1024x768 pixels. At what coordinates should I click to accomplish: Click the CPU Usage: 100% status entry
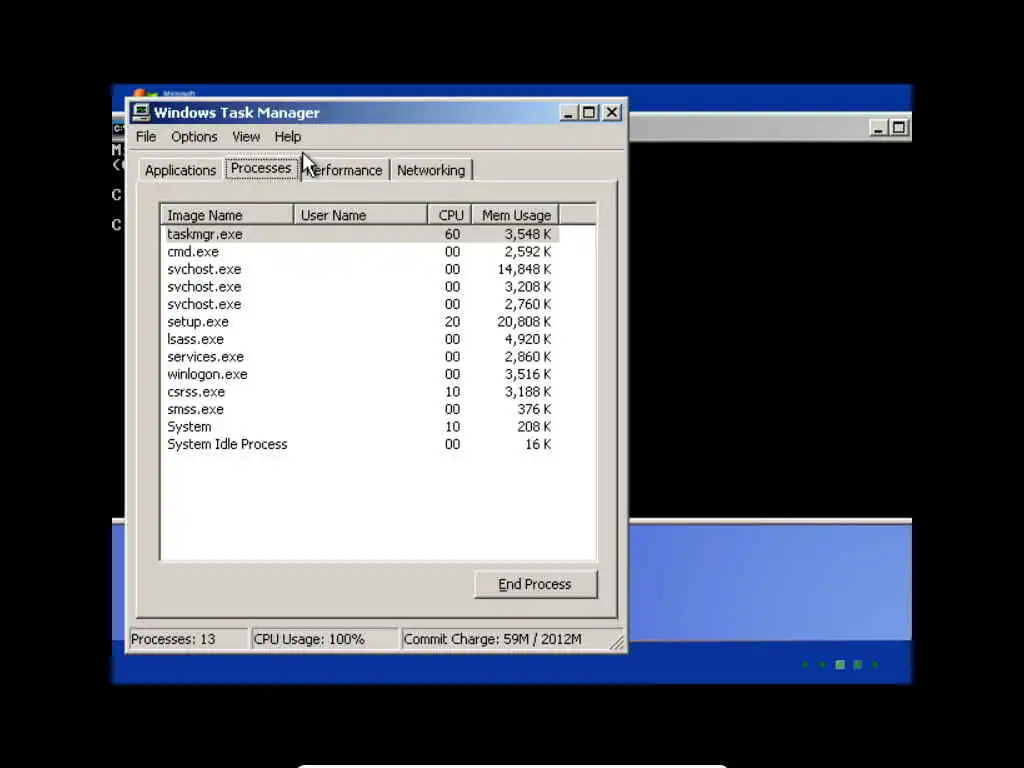325,639
